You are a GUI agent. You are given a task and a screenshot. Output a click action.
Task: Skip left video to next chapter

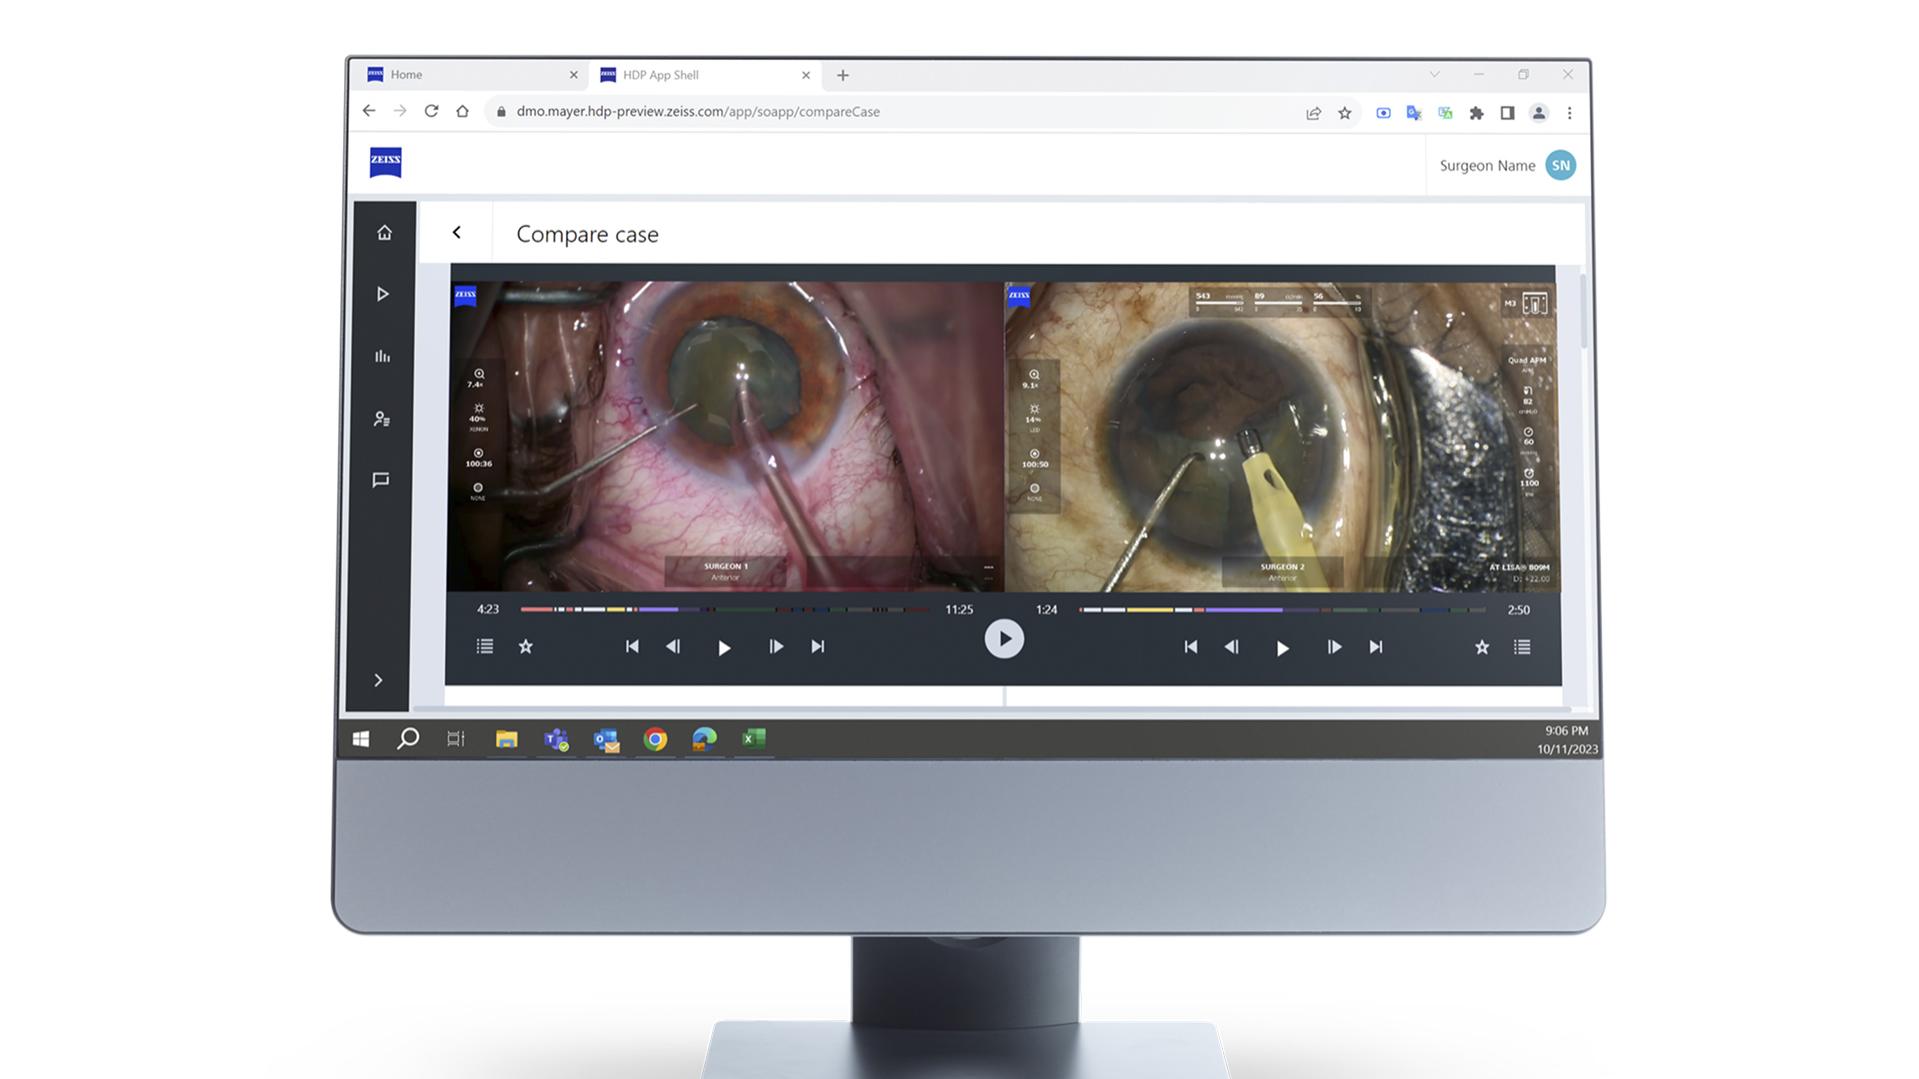pos(818,646)
